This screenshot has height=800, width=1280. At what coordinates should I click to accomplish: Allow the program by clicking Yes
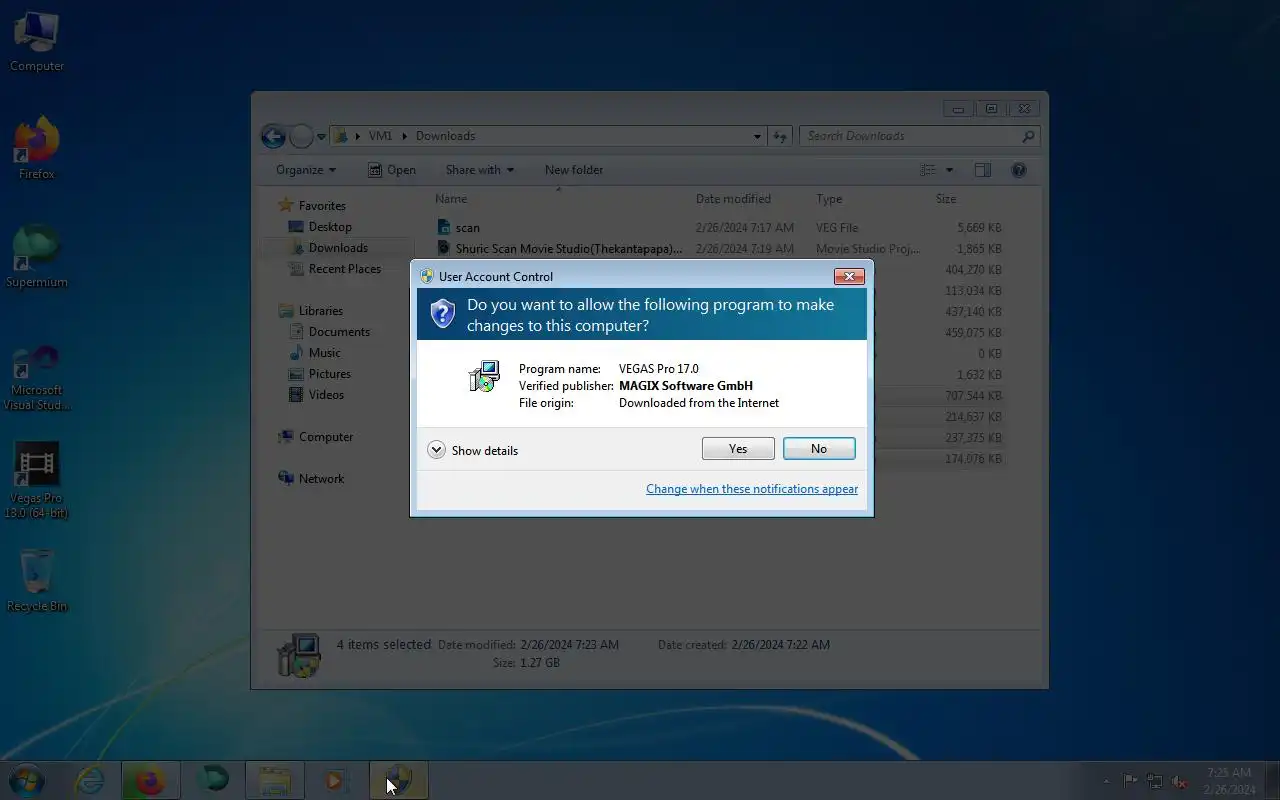[x=738, y=449]
